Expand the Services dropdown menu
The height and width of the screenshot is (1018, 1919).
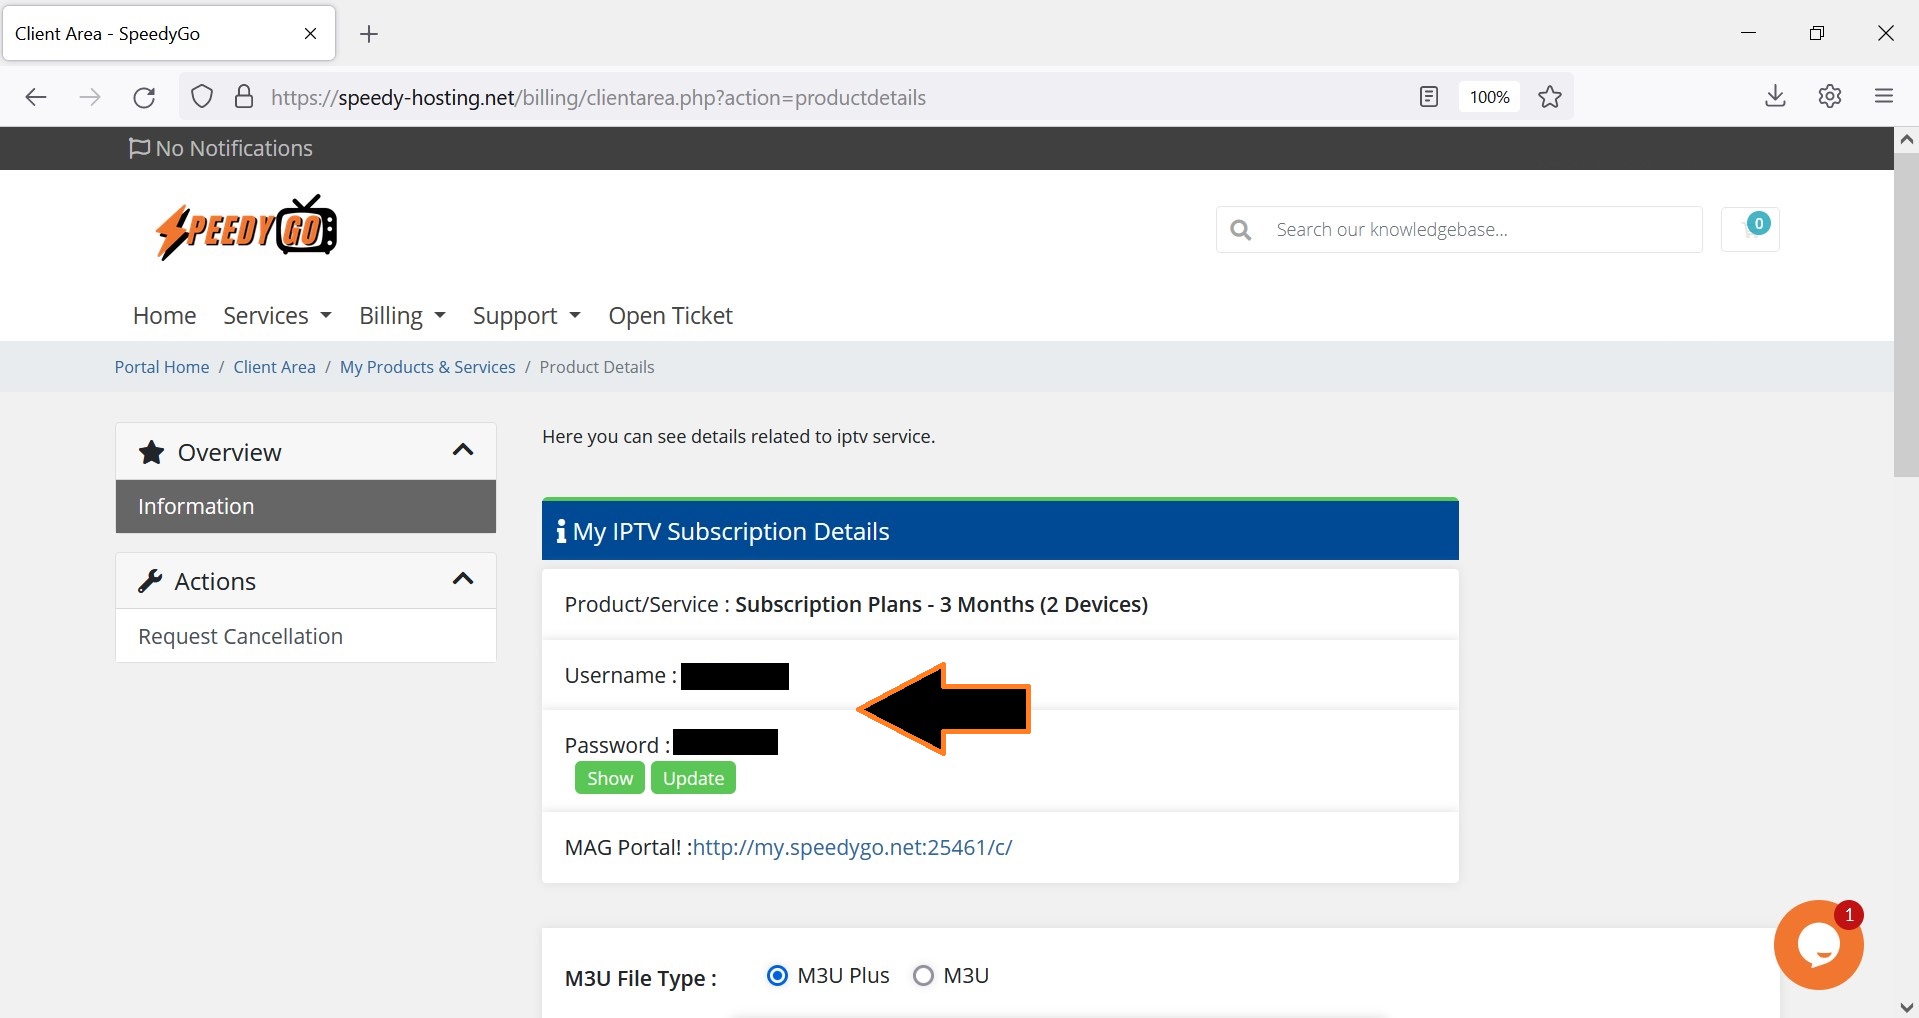277,315
